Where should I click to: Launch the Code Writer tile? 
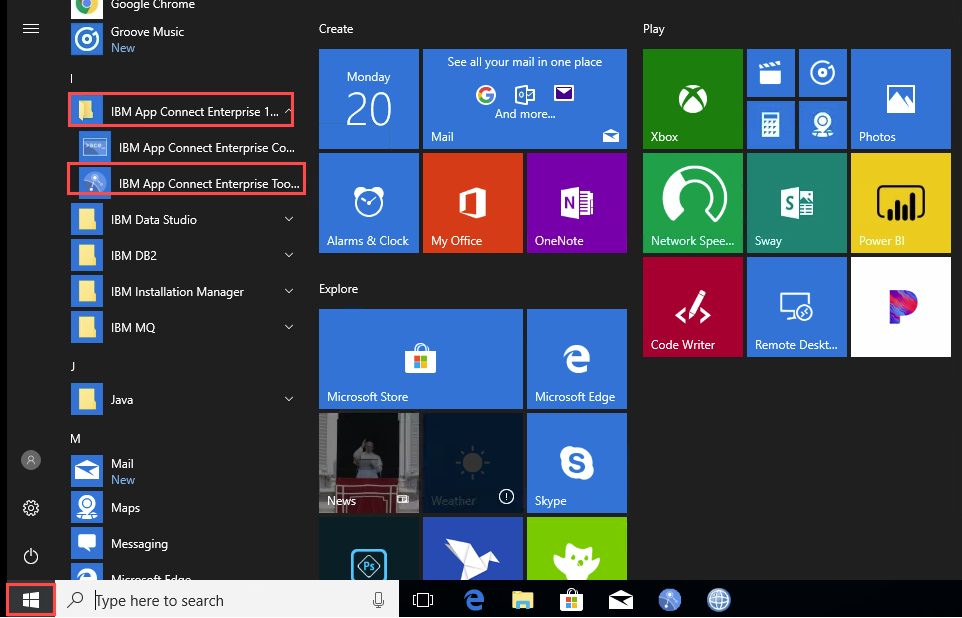pos(693,307)
